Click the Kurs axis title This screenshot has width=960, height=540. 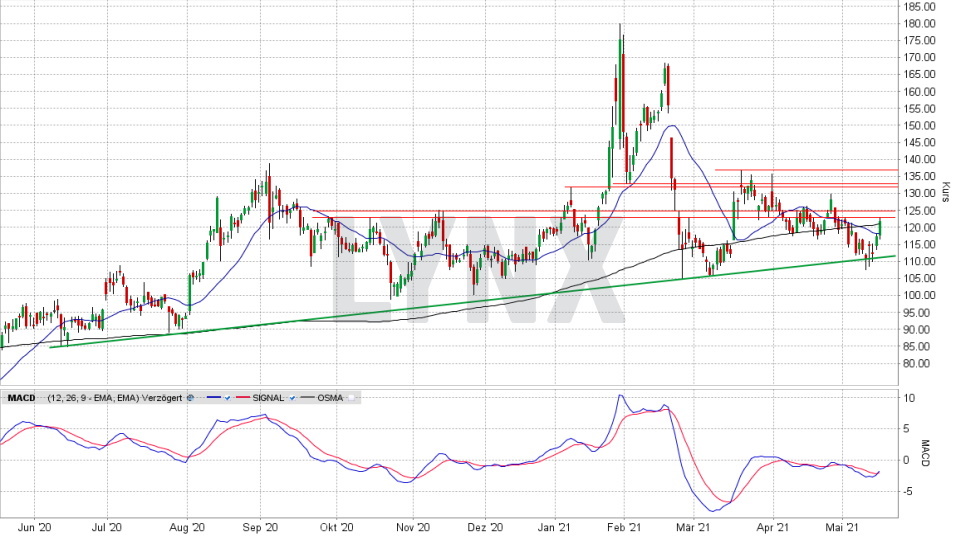pos(946,192)
